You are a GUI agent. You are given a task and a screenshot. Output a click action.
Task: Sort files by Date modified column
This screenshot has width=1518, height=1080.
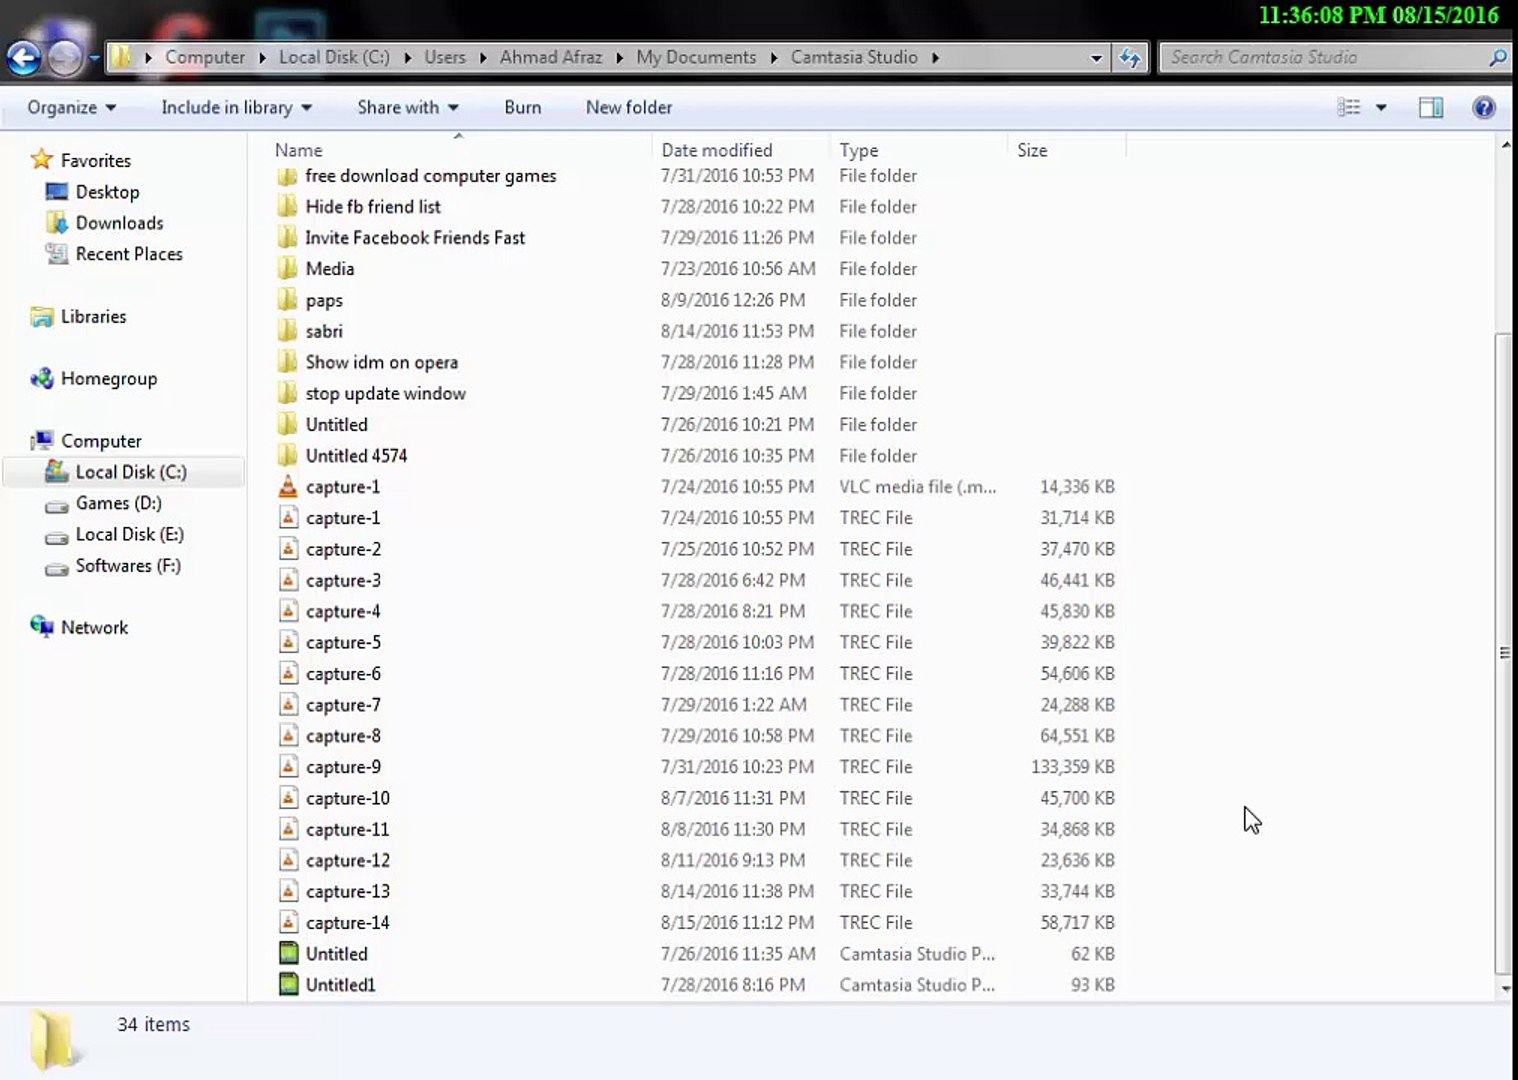click(717, 150)
